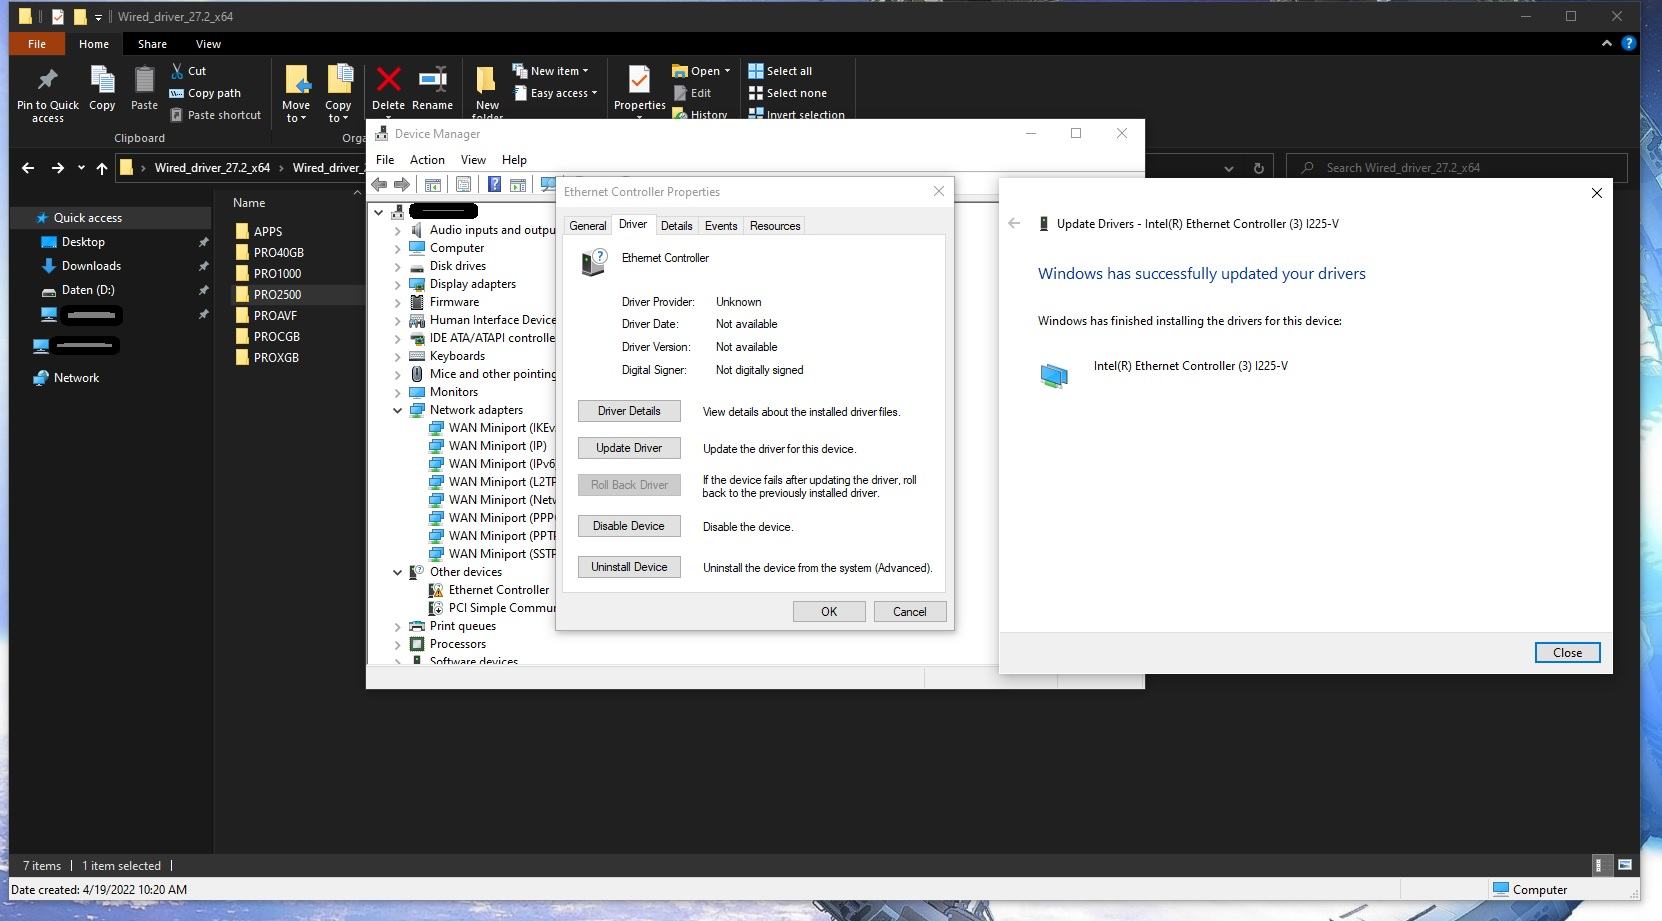Viewport: 1662px width, 921px height.
Task: Go back using Explorer's back arrow
Action: (28, 168)
